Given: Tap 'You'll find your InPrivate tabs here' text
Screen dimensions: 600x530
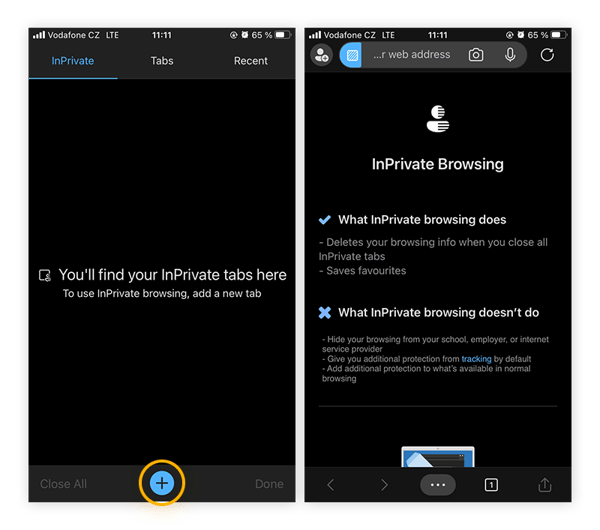Looking at the screenshot, I should click(x=172, y=275).
